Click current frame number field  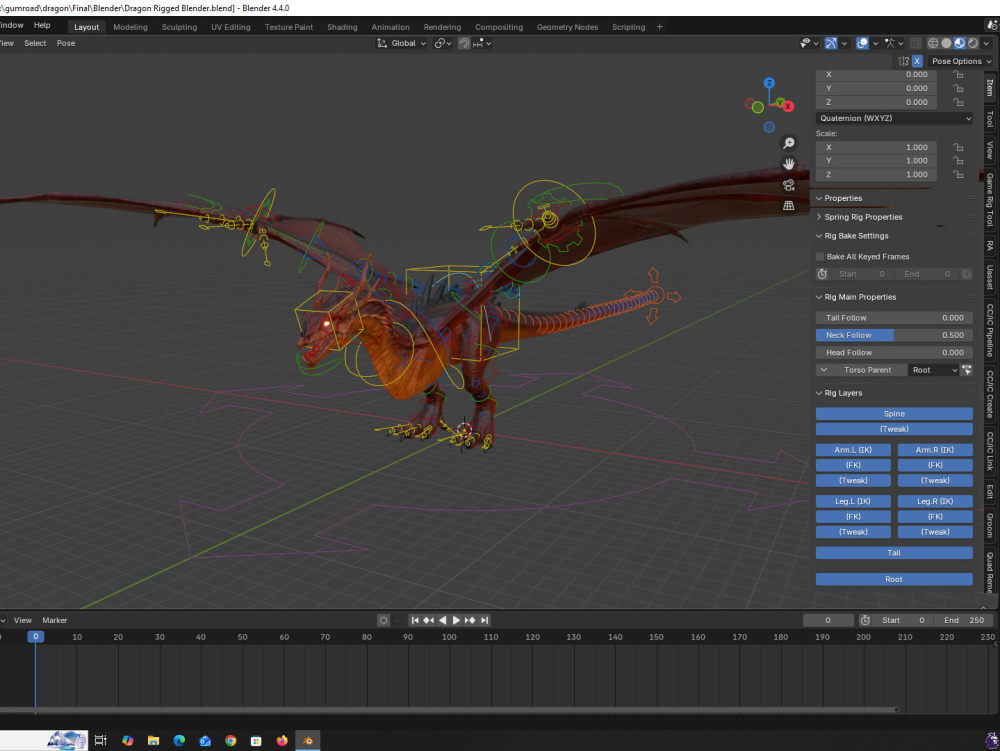click(x=828, y=620)
